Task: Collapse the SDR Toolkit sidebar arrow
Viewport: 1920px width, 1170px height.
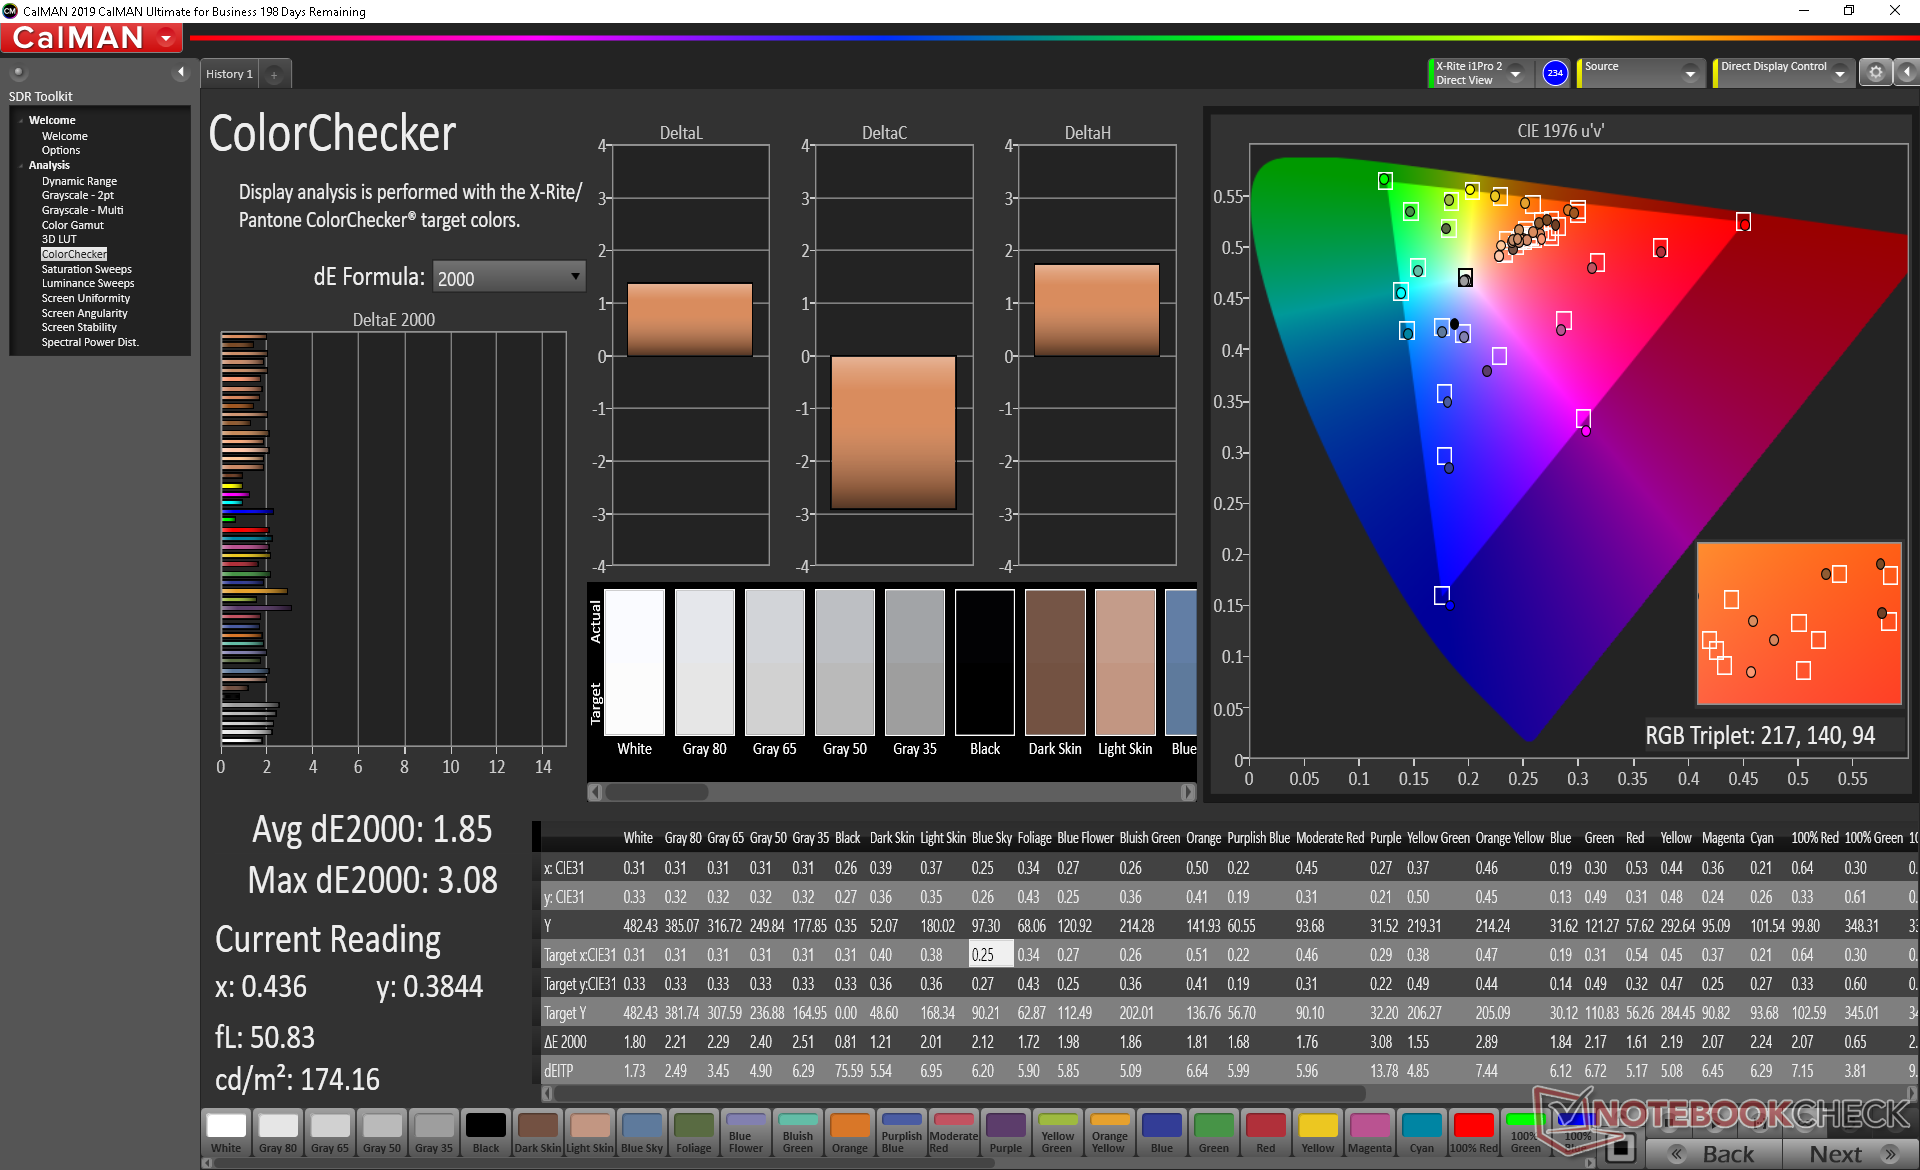Action: [180, 72]
